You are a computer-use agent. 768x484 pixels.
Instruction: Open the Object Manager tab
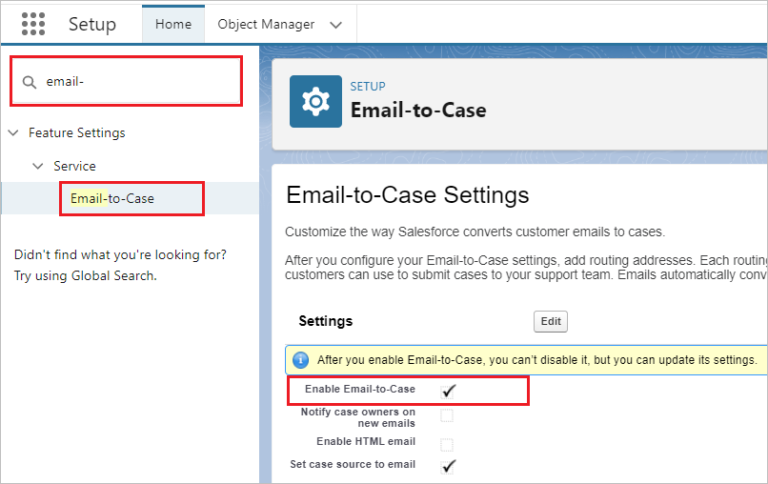click(x=265, y=24)
